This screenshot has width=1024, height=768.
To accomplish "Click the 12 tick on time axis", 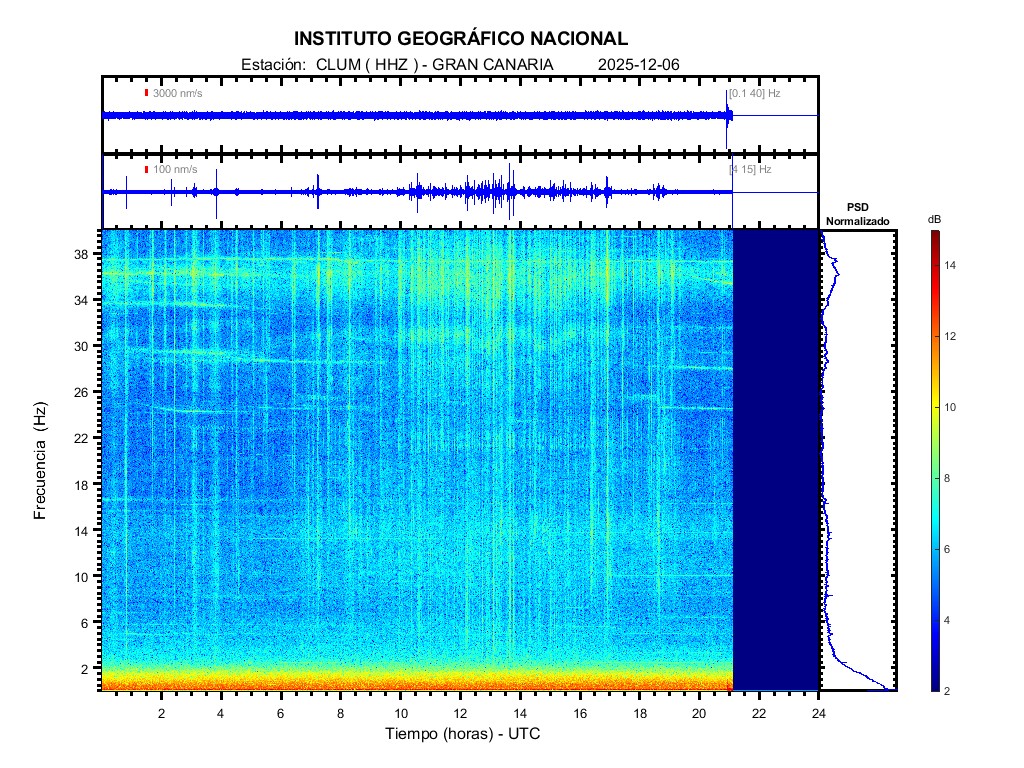I will click(x=460, y=712).
